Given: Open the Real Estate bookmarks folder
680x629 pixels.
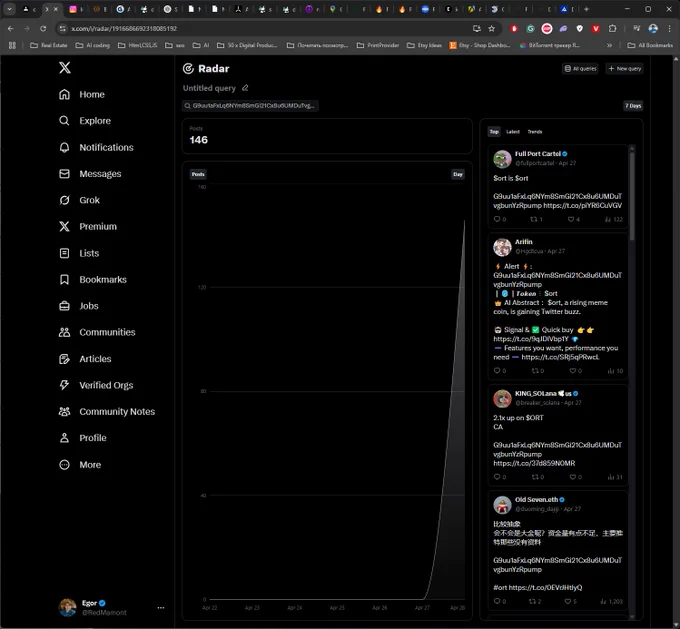Looking at the screenshot, I should click(49, 45).
